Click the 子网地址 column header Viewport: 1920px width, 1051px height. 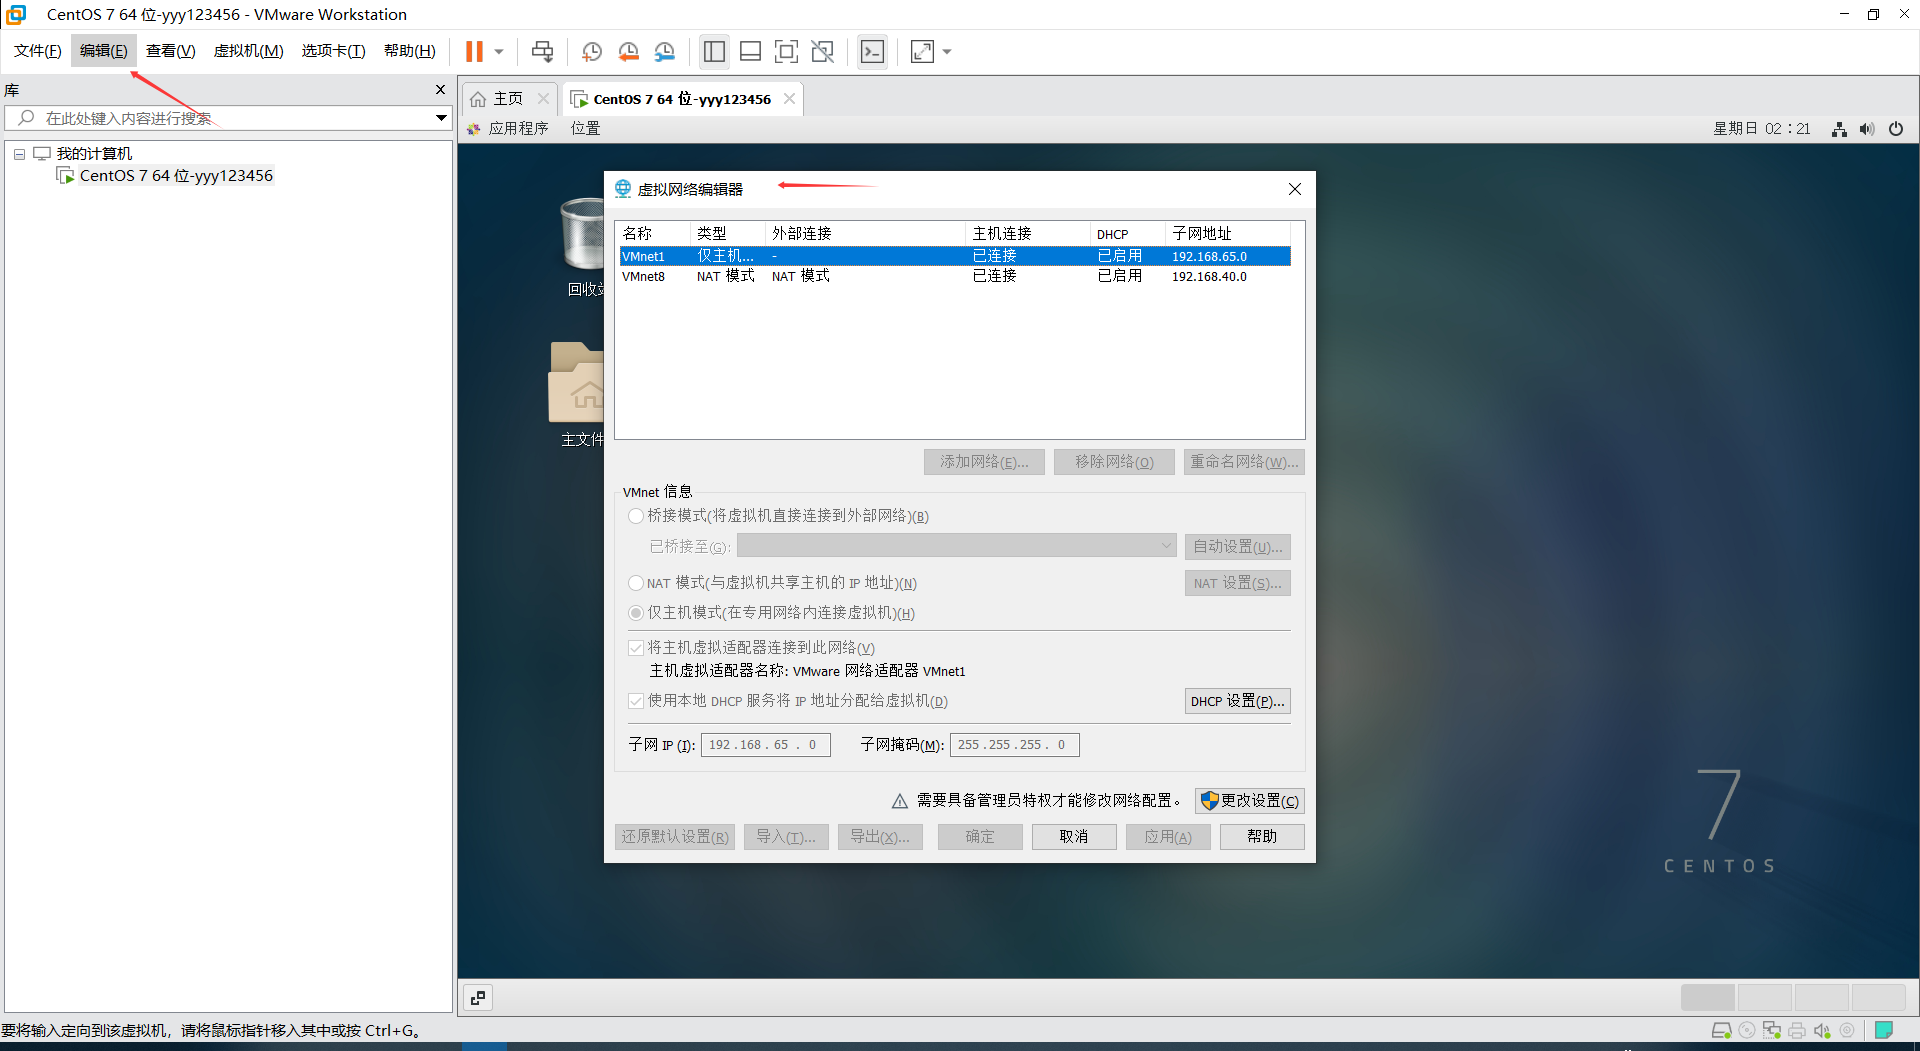[1229, 233]
